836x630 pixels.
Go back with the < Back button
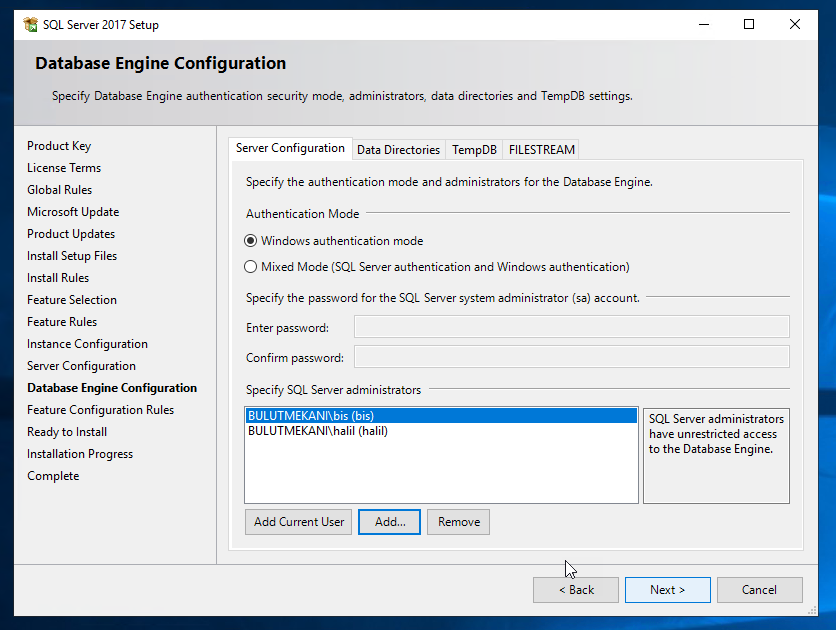(x=576, y=590)
